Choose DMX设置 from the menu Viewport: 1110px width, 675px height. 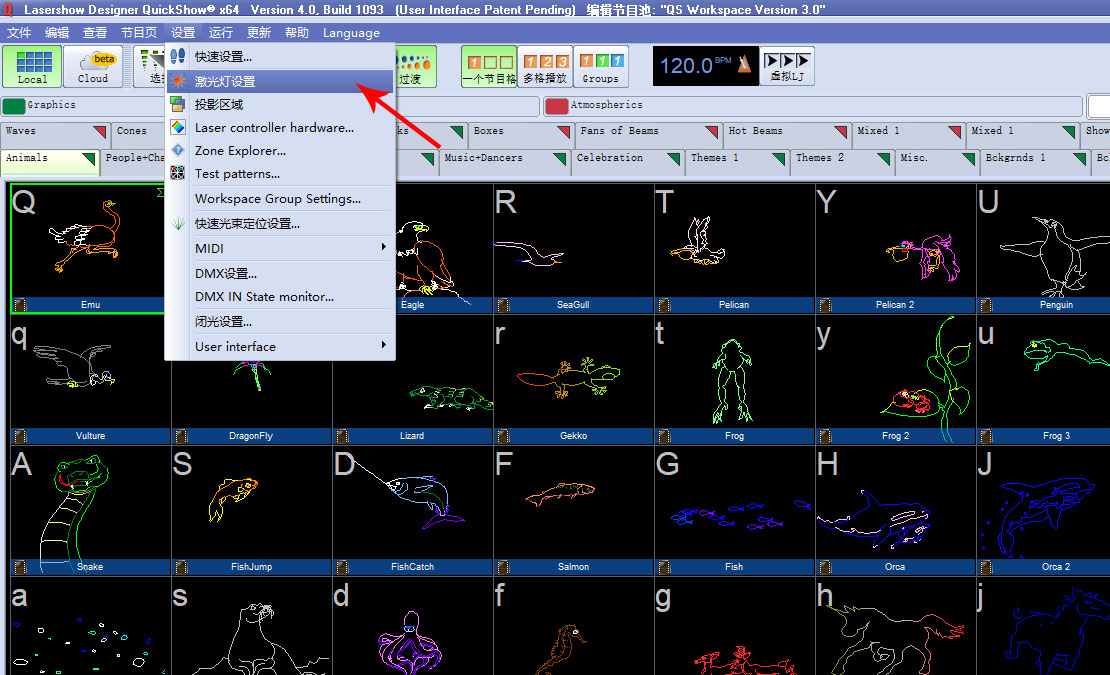280,274
